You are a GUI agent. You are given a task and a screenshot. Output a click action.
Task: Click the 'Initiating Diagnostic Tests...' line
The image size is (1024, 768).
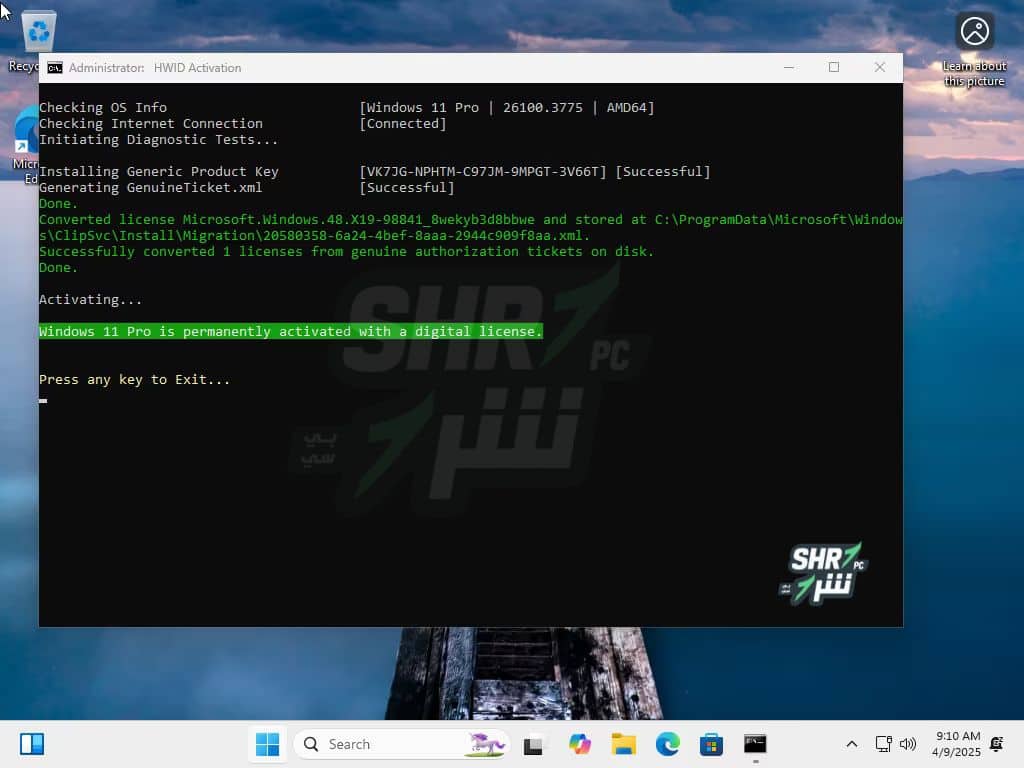(158, 140)
